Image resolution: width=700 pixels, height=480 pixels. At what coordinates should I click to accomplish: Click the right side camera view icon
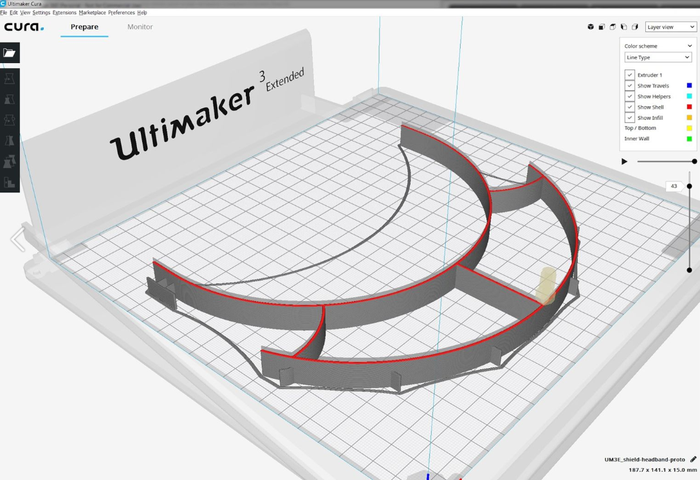tap(633, 27)
